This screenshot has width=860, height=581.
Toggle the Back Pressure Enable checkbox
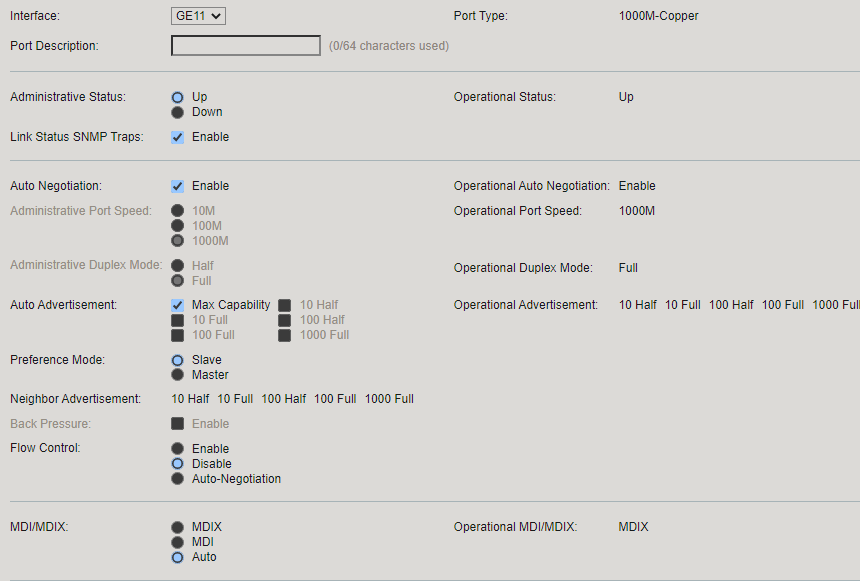click(x=177, y=424)
